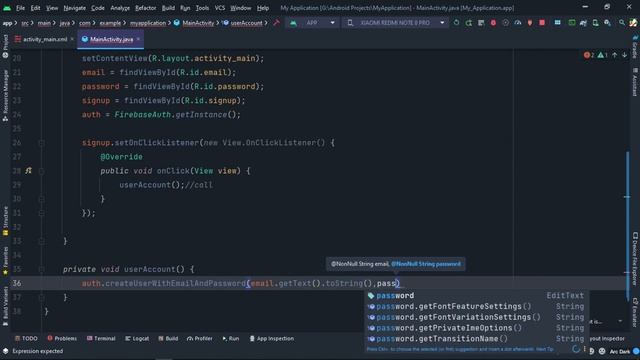Viewport: 640px width, 360px height.
Task: Click the src breadcrumb
Action: tap(25, 23)
